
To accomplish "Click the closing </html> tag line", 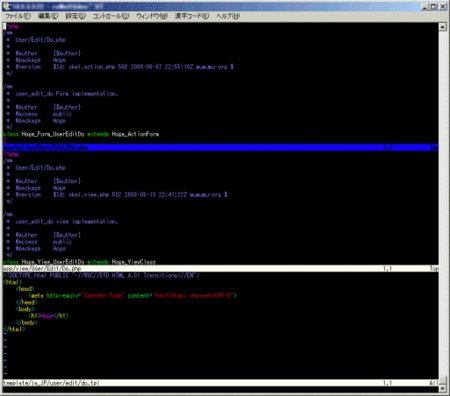I will pyautogui.click(x=14, y=329).
